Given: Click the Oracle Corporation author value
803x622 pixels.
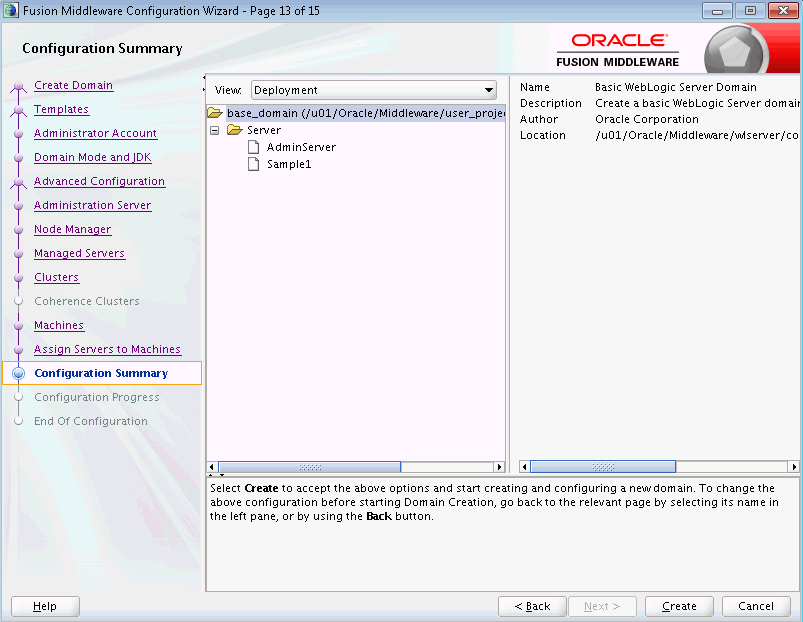Looking at the screenshot, I should (647, 119).
